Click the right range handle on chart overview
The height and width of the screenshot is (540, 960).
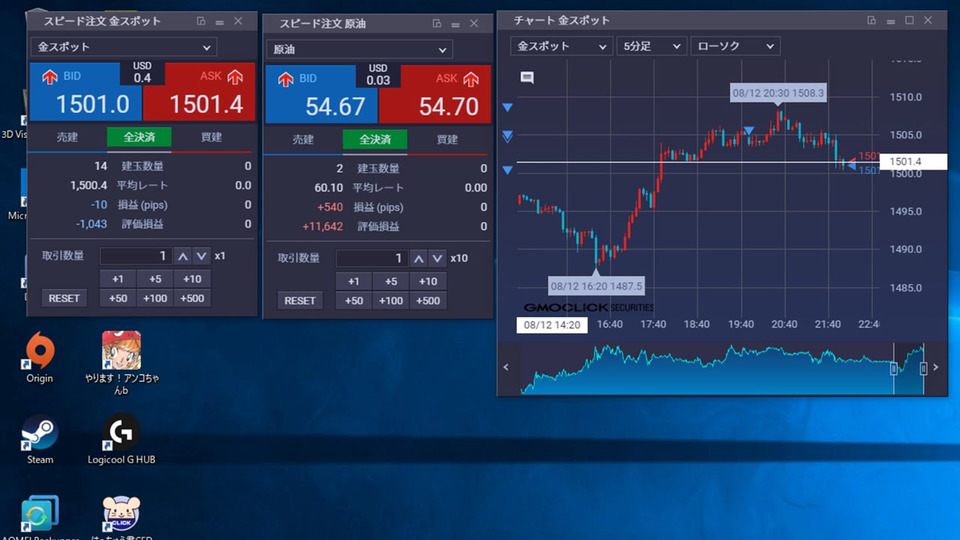923,368
